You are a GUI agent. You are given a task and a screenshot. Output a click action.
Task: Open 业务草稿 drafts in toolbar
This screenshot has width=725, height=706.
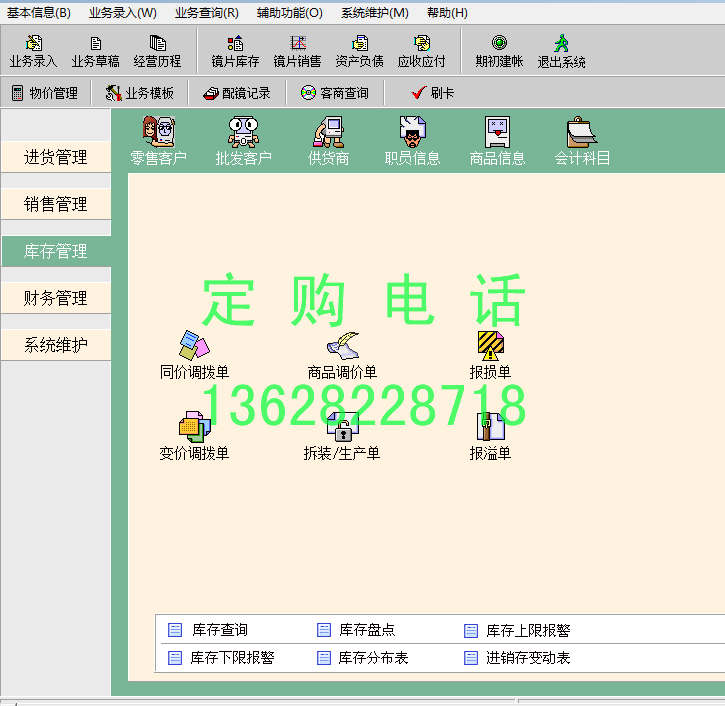(x=95, y=51)
